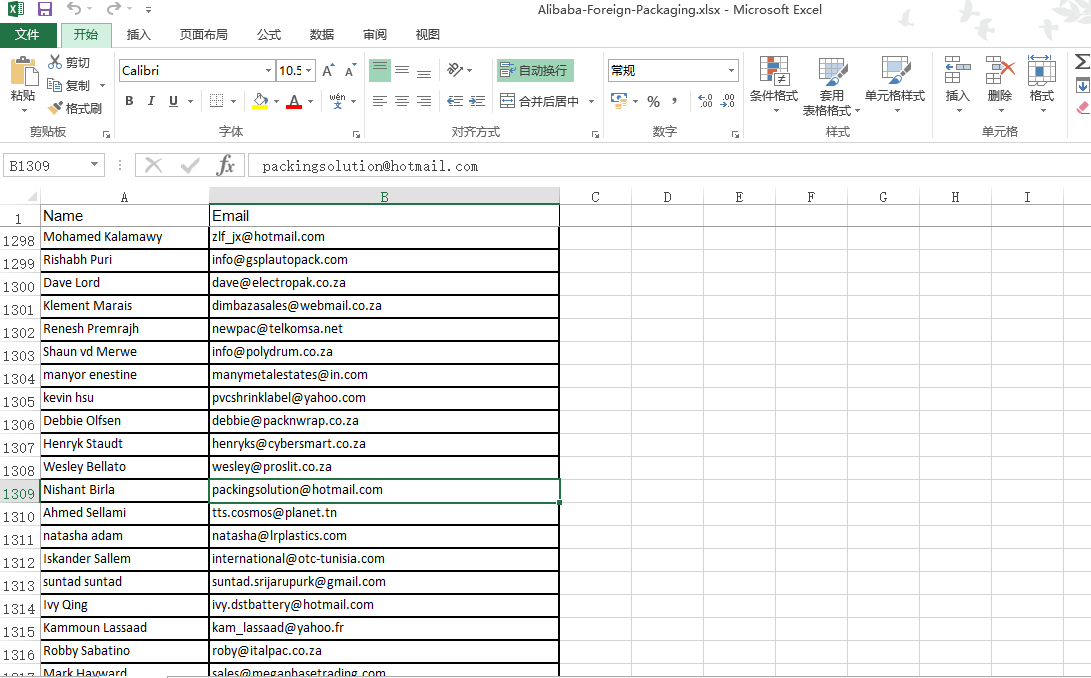Click the percent style icon
Screen dimensions: 1091x678
click(653, 101)
